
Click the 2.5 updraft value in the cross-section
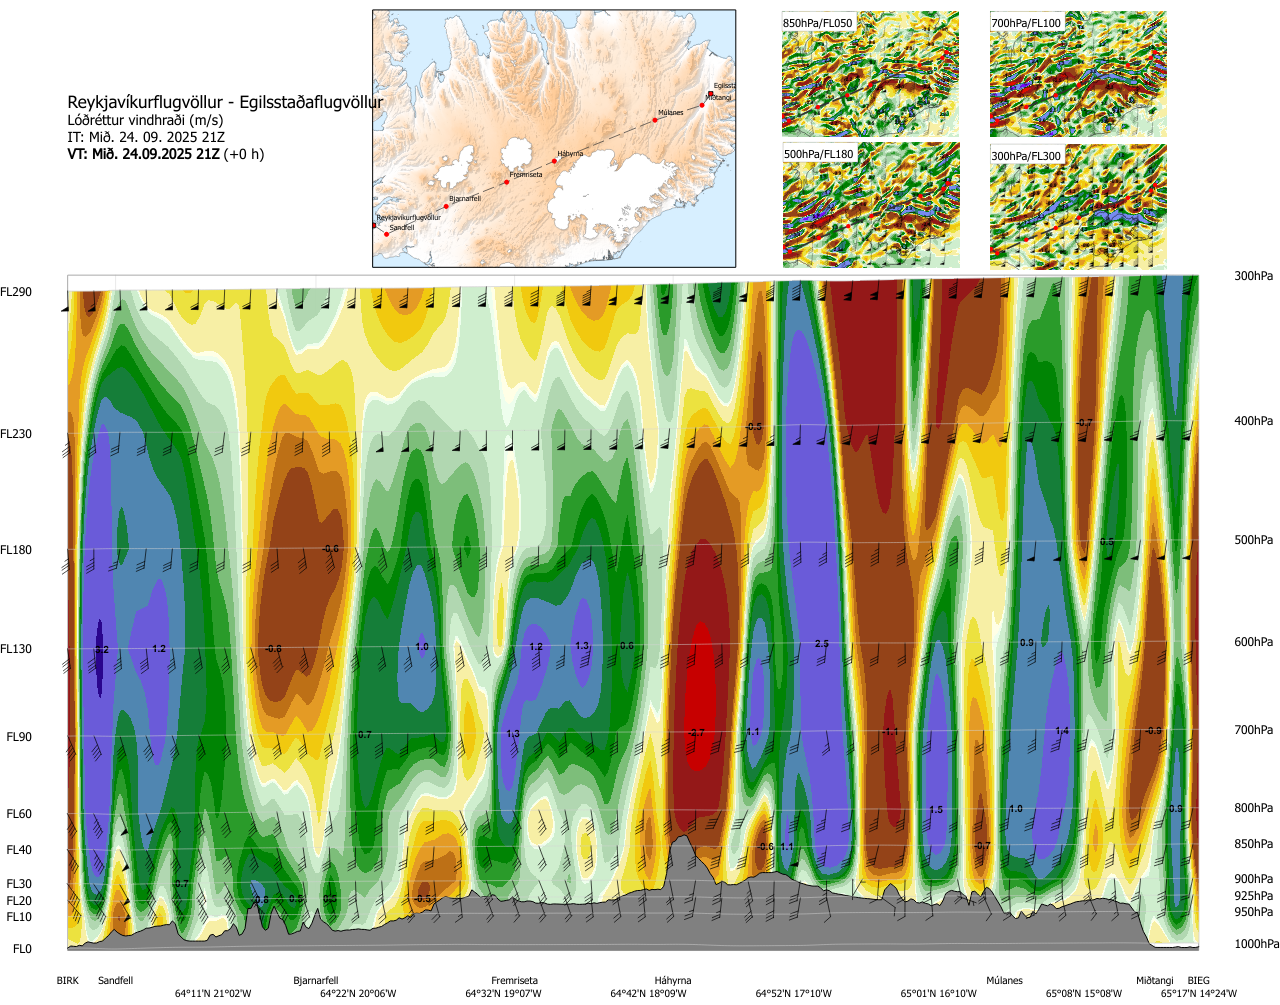[822, 644]
